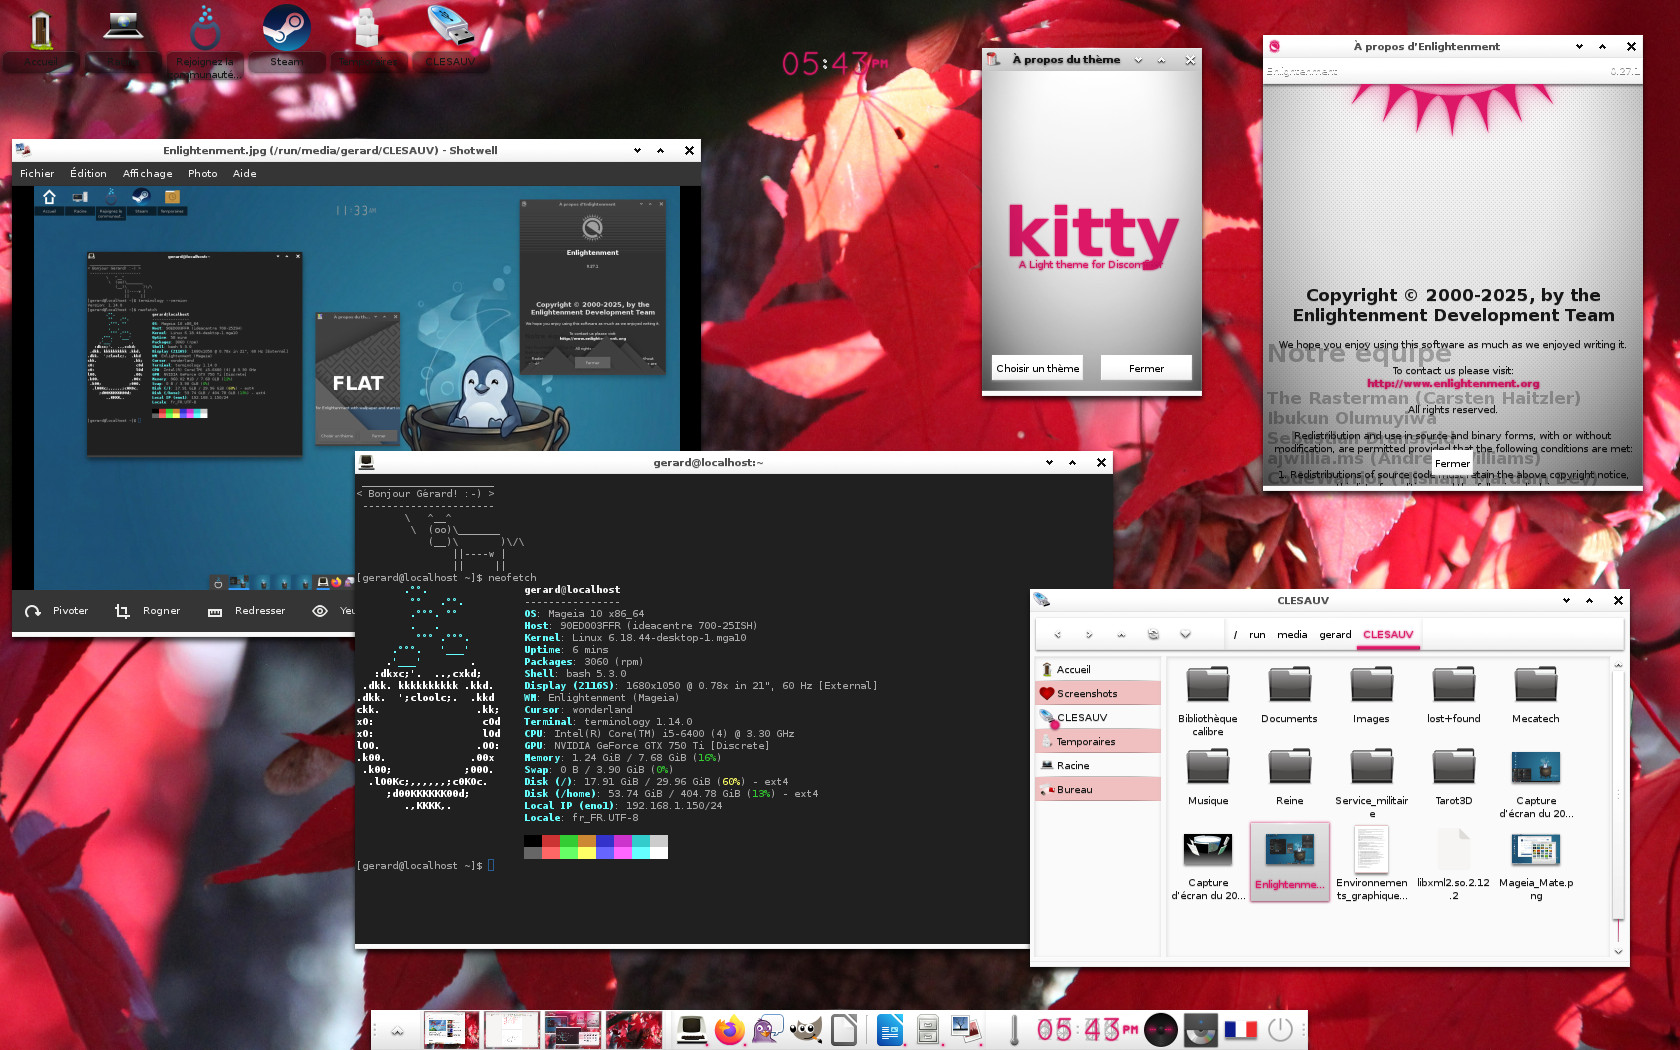
Task: Open the Fichier menu in Shotwell
Action: [x=37, y=174]
